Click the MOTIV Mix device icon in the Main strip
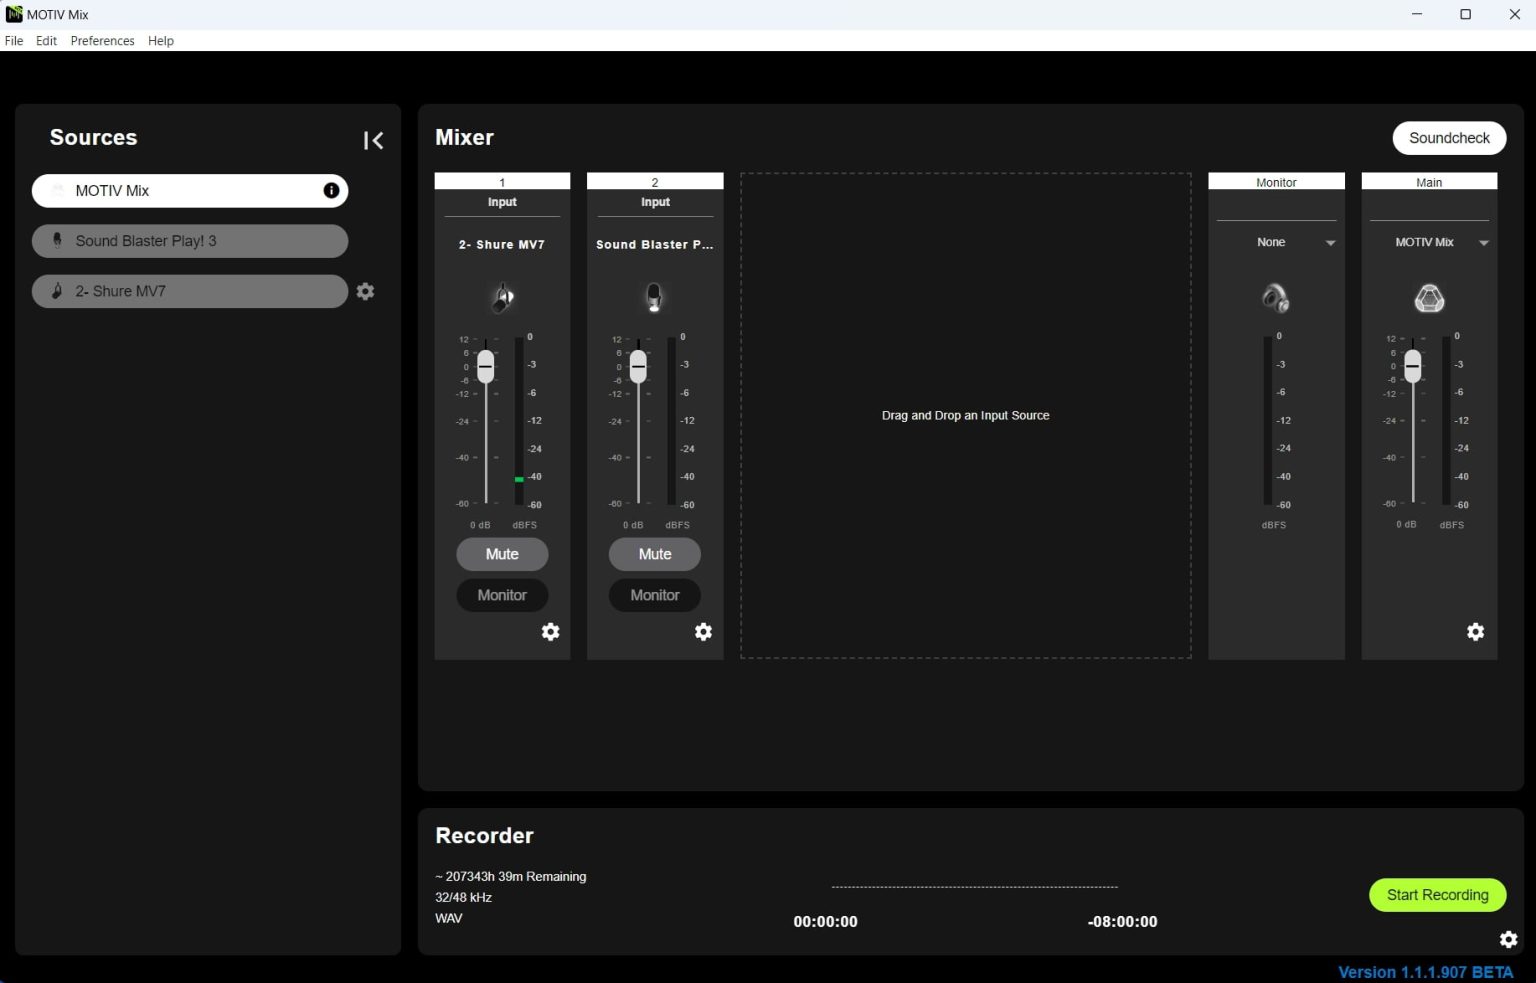 (x=1428, y=296)
